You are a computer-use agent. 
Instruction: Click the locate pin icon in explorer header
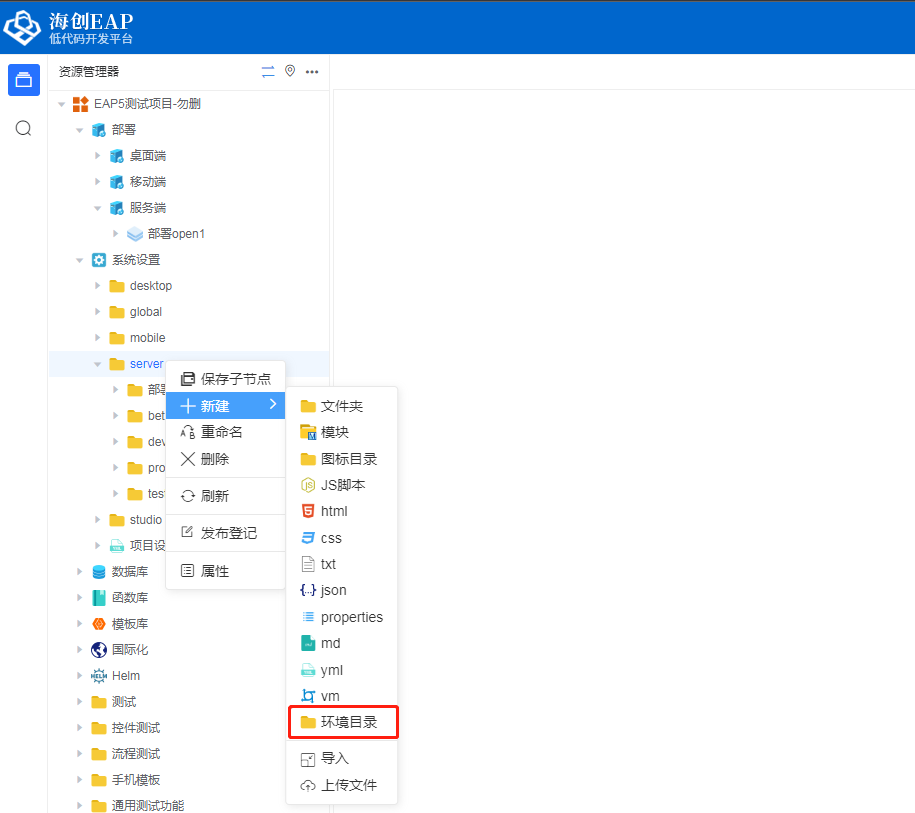tap(290, 72)
